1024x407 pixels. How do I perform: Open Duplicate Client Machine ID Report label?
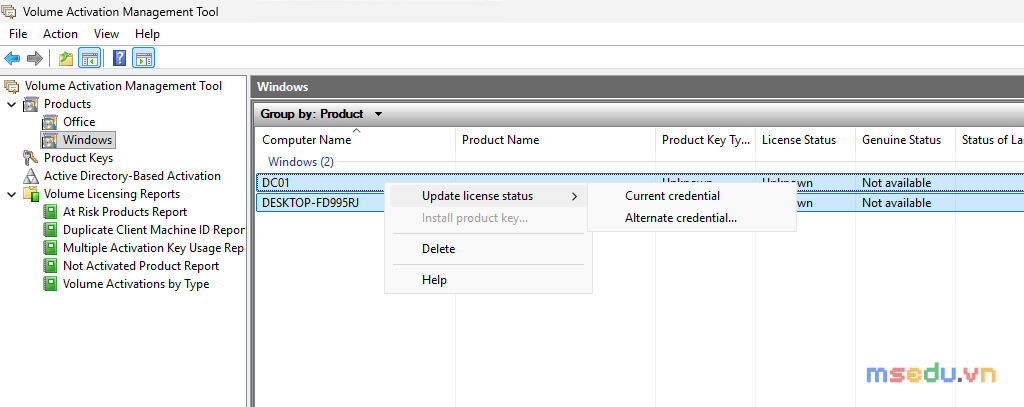point(153,230)
